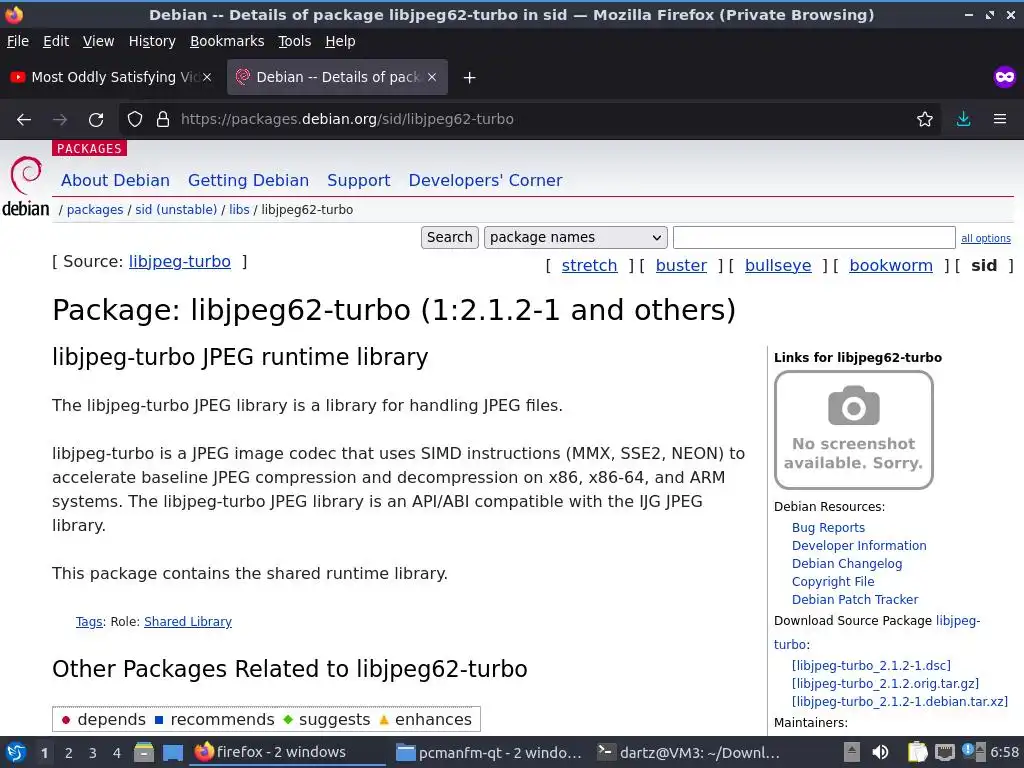This screenshot has height=768, width=1024.
Task: Launch file manager from panel quicklaunch
Action: coord(144,753)
